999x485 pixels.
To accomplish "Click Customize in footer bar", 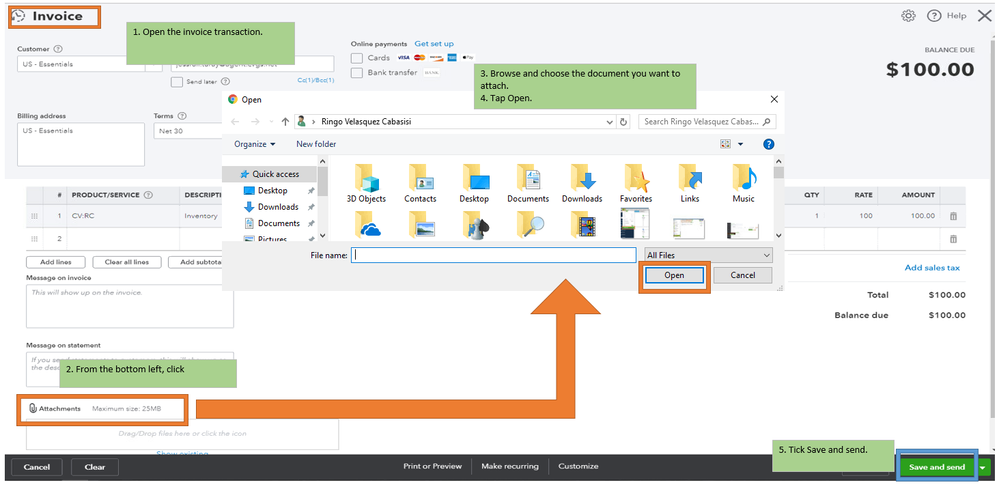I will pyautogui.click(x=578, y=467).
